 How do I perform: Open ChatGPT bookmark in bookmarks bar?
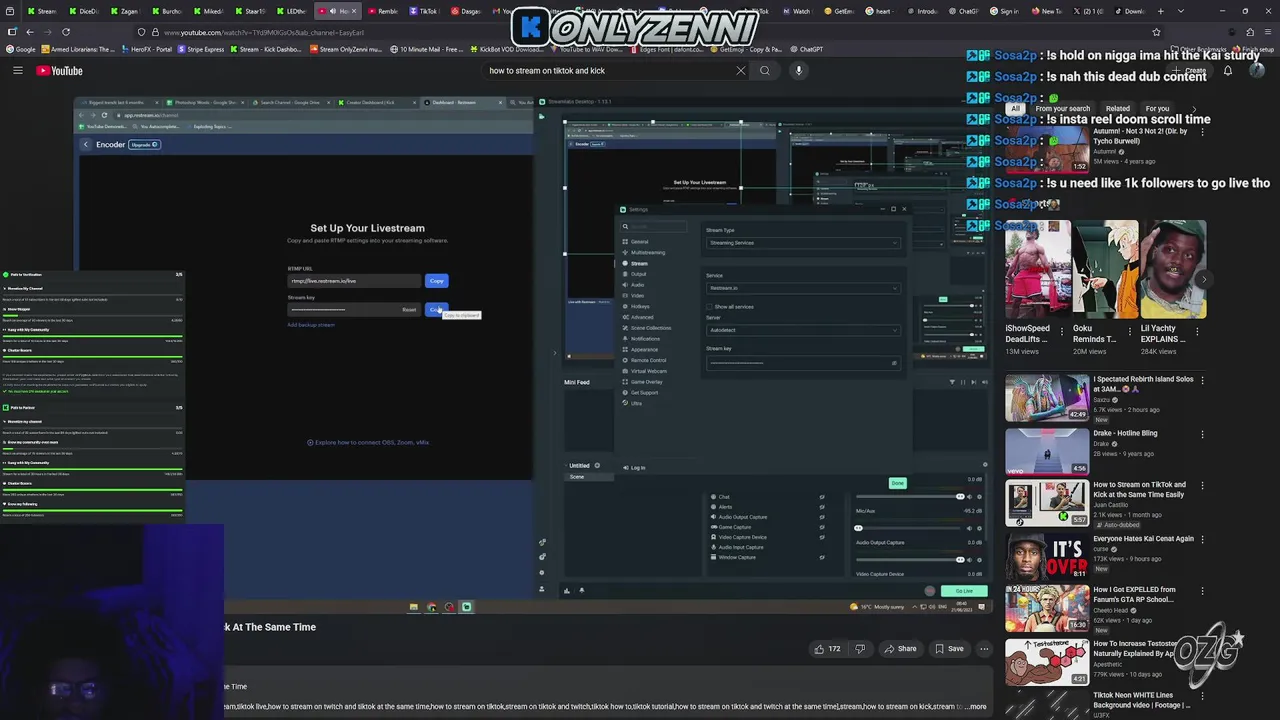click(806, 49)
